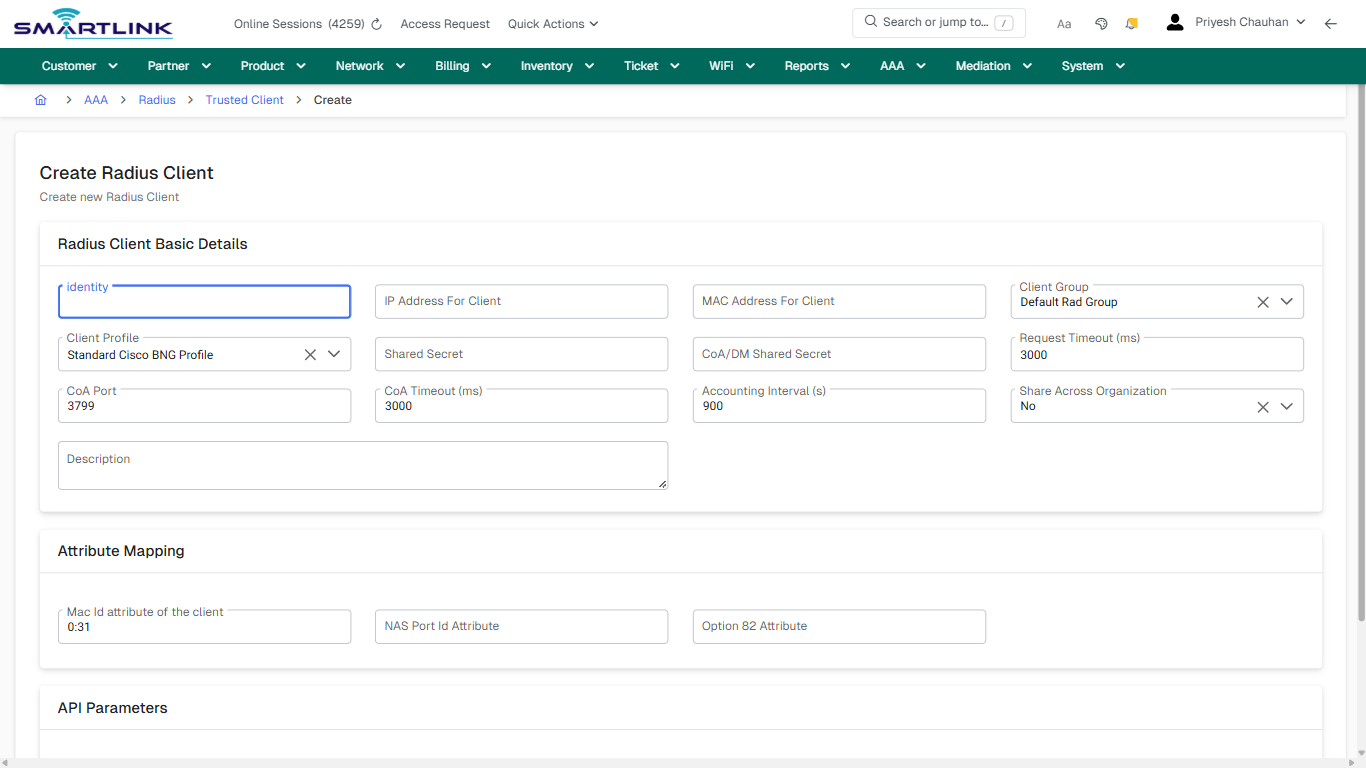This screenshot has width=1366, height=768.
Task: Go to Trusted Client via breadcrumb
Action: (244, 100)
